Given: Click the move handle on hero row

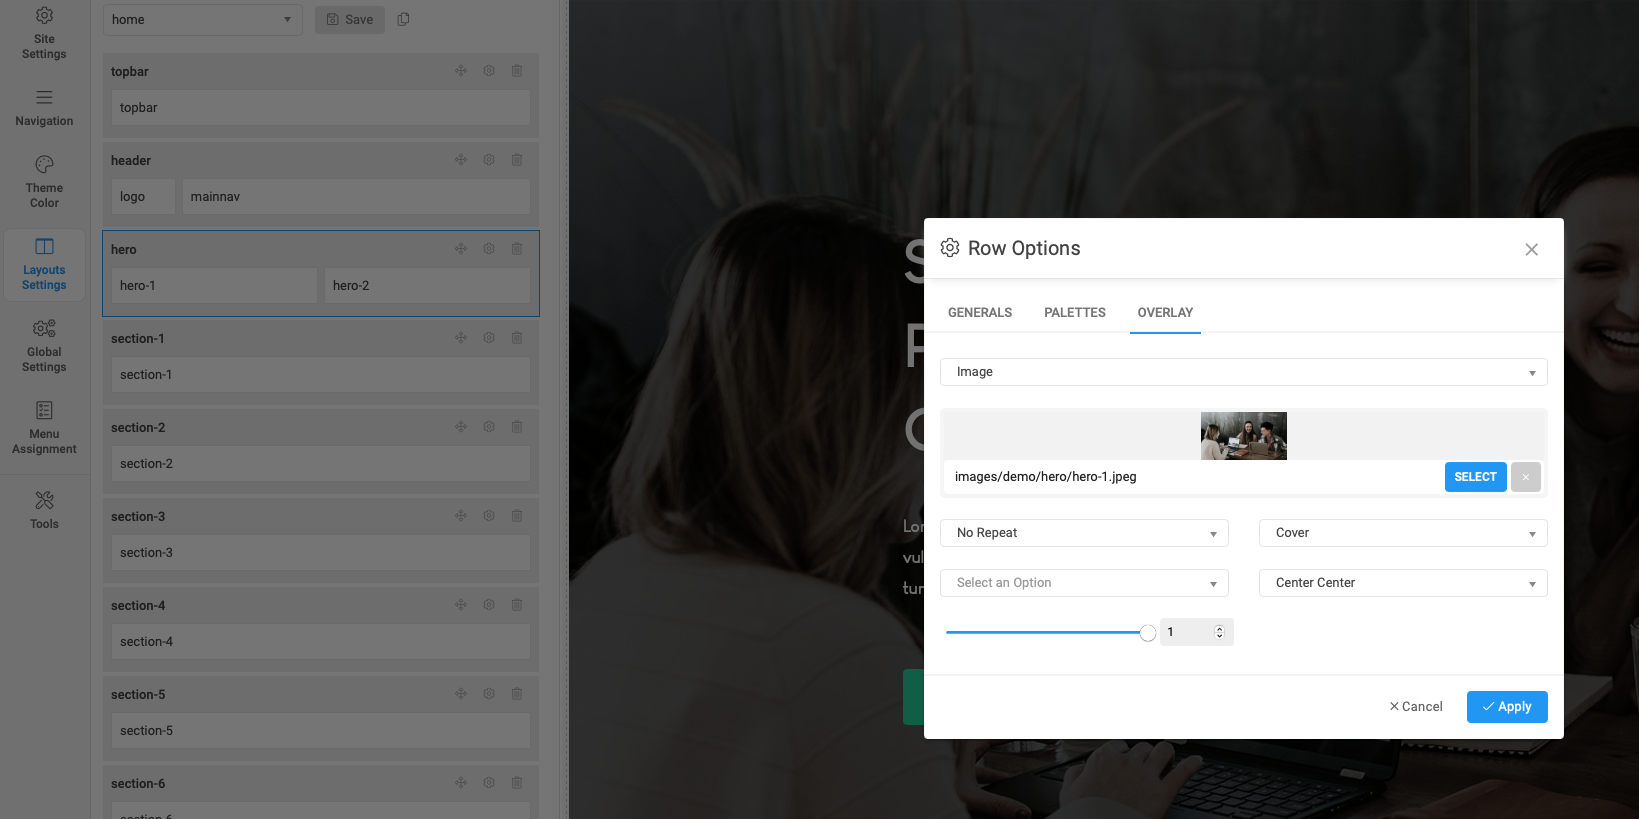Looking at the screenshot, I should click(461, 249).
